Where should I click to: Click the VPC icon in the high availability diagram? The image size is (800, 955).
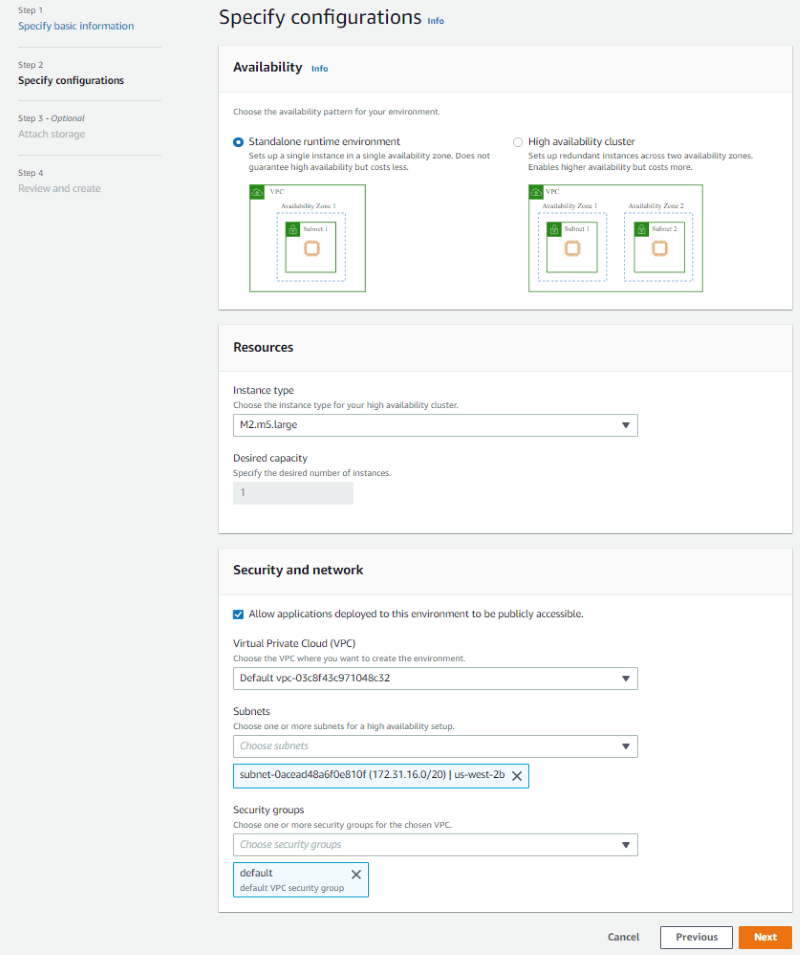click(535, 192)
